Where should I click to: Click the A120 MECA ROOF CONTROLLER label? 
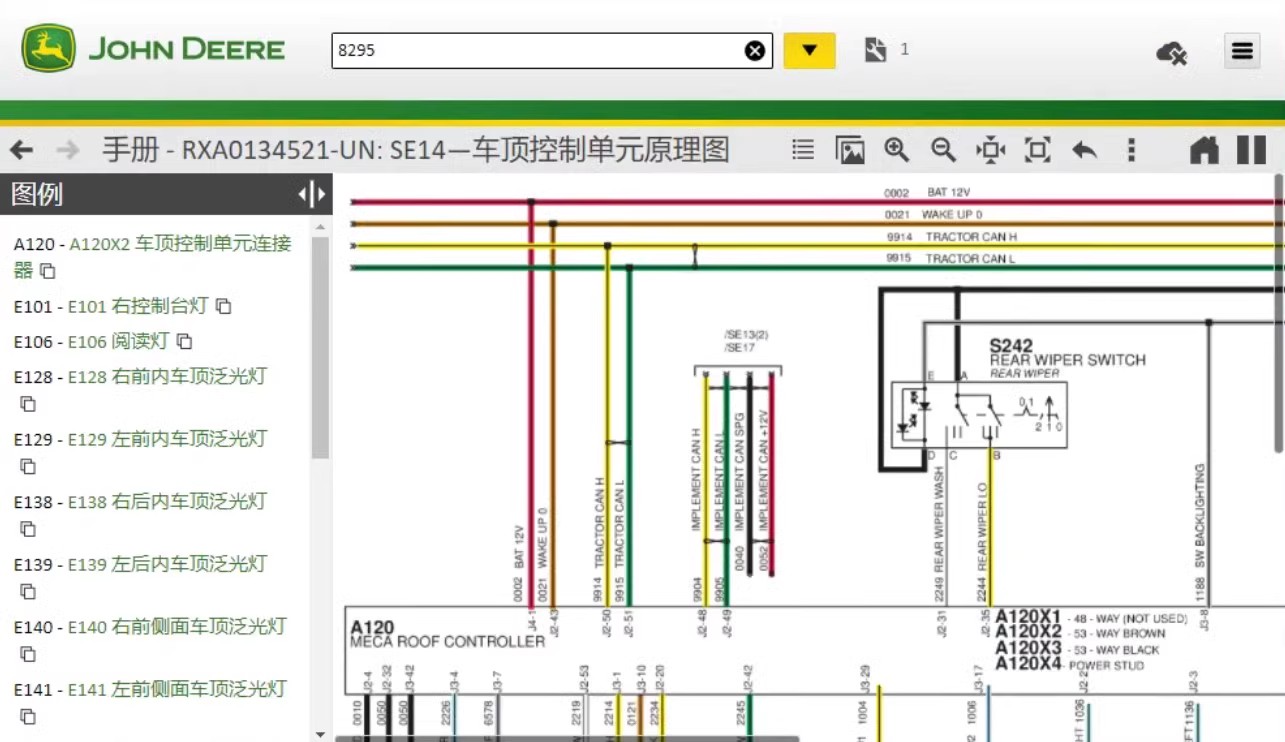pyautogui.click(x=447, y=634)
